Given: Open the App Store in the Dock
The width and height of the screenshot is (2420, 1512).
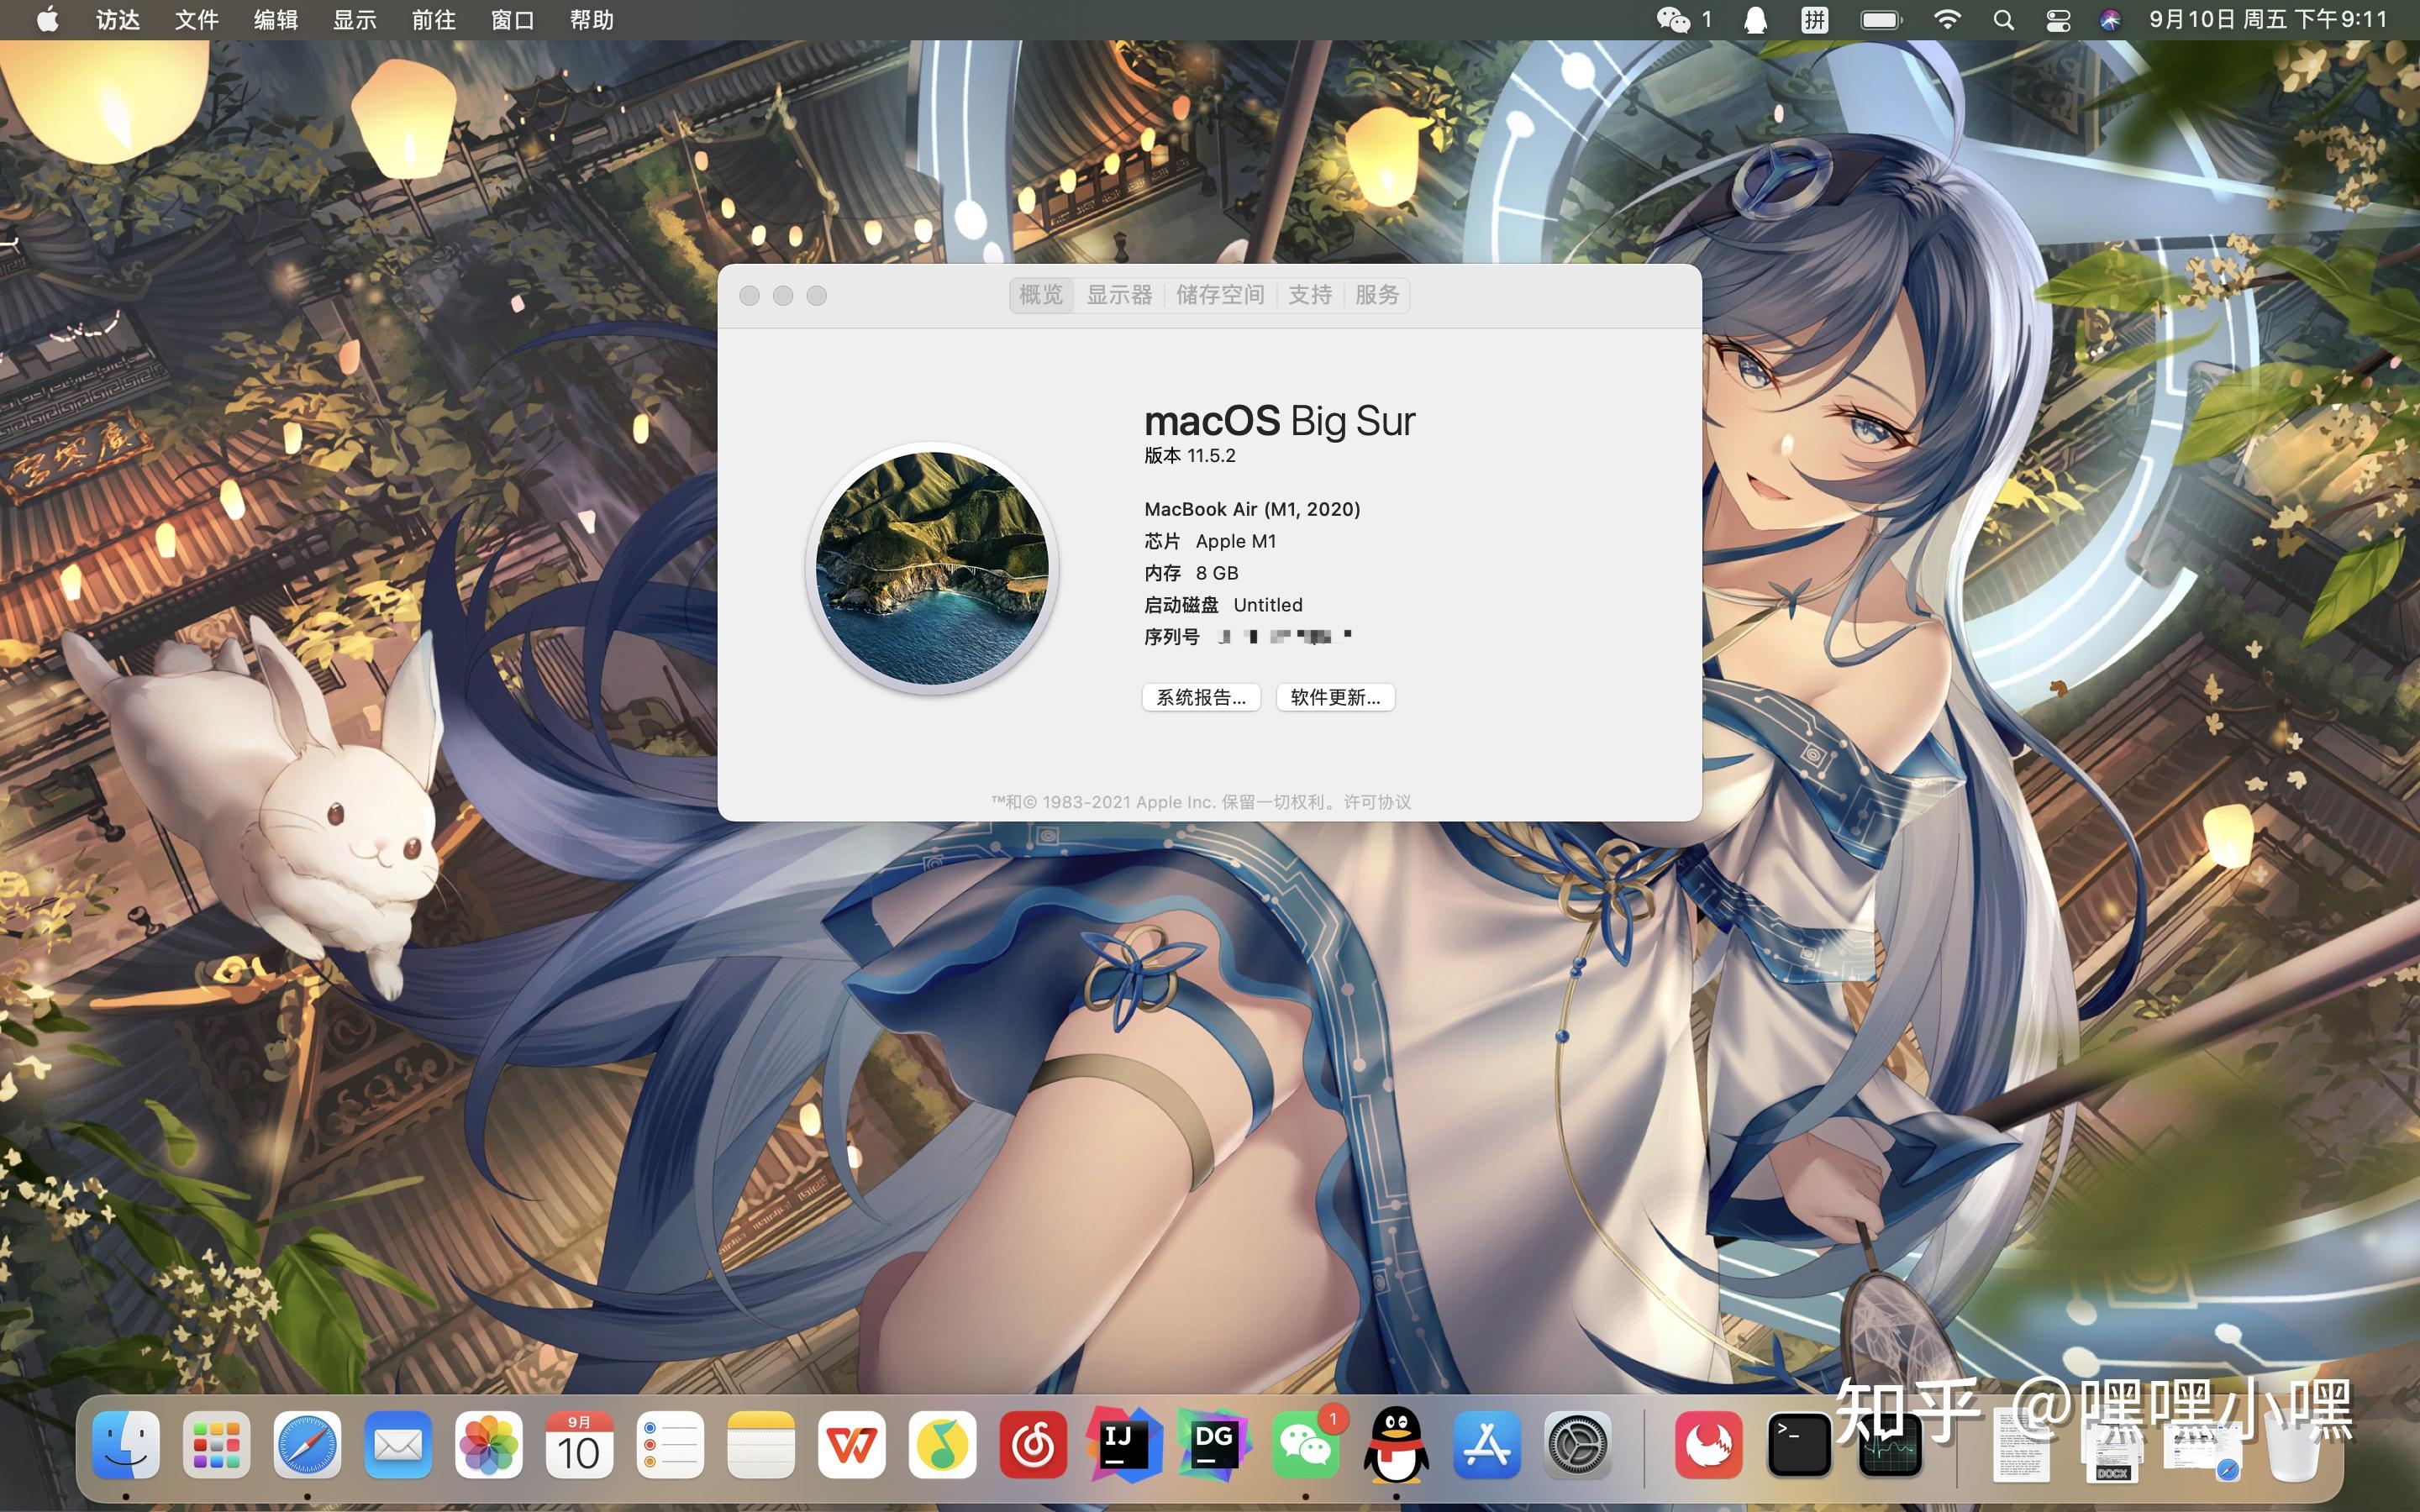Looking at the screenshot, I should [1487, 1444].
